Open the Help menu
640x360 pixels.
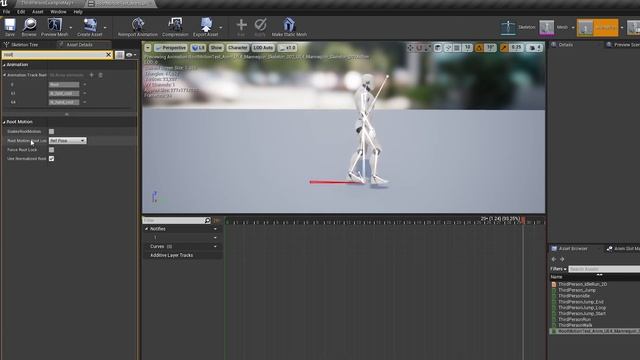(78, 12)
